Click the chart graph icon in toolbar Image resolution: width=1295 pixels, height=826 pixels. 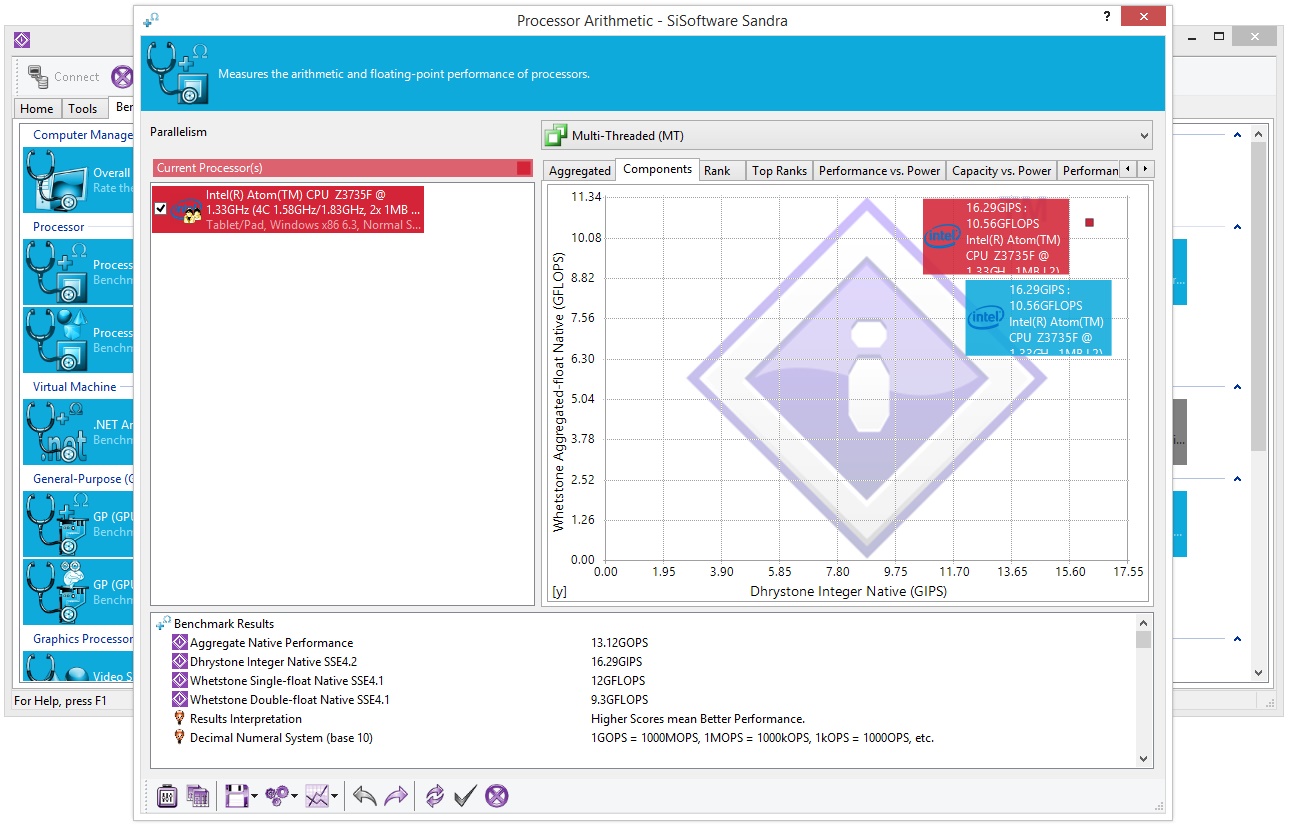(317, 796)
